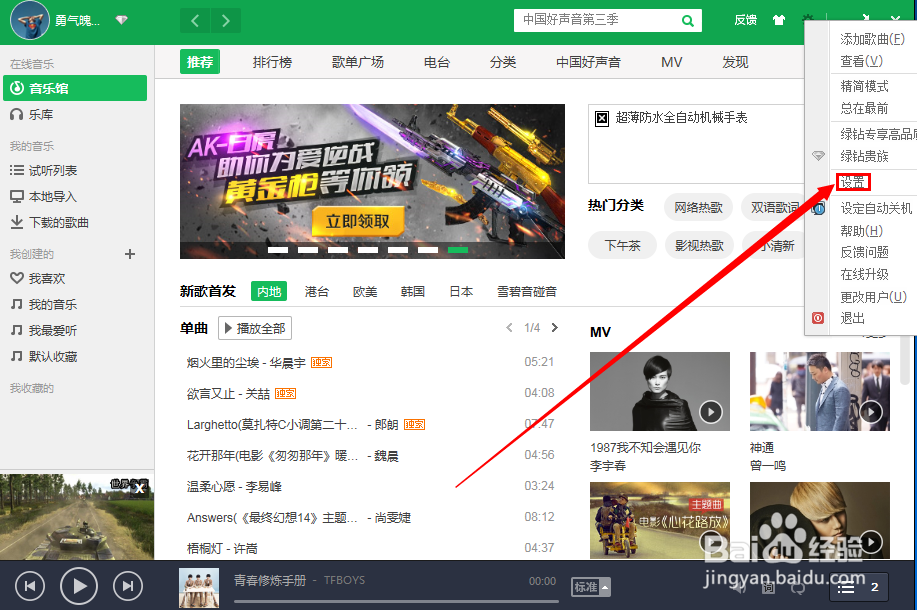Open the 反馈 feedback link

point(746,20)
